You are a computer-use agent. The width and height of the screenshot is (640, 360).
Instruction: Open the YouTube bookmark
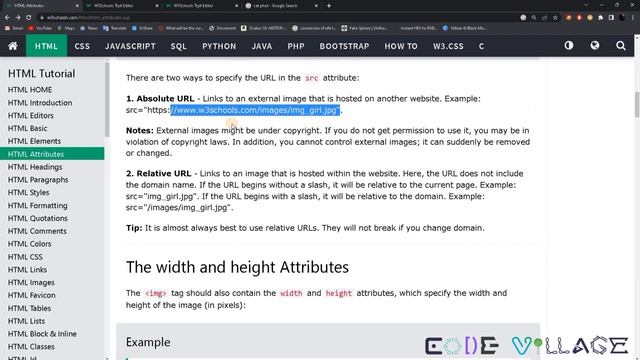(x=40, y=28)
